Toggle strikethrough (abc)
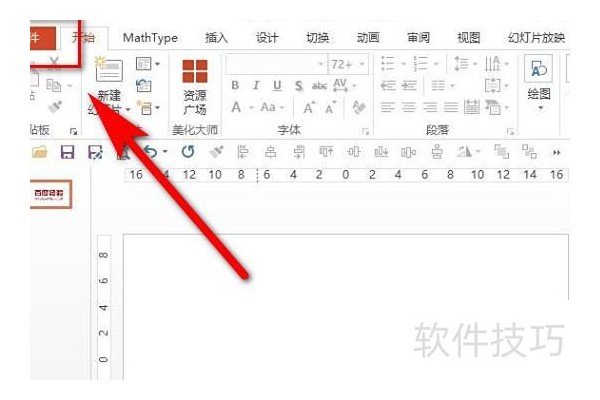 point(319,86)
